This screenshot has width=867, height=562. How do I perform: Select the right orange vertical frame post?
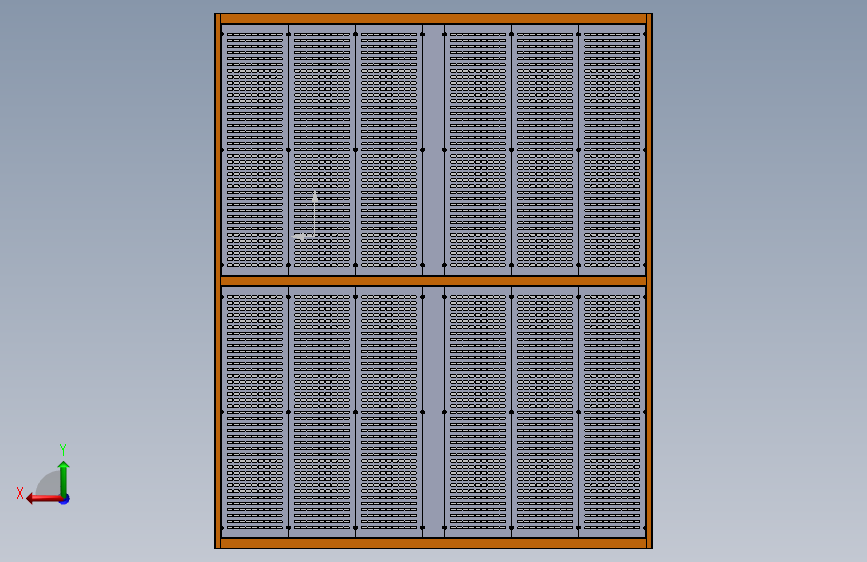point(649,281)
